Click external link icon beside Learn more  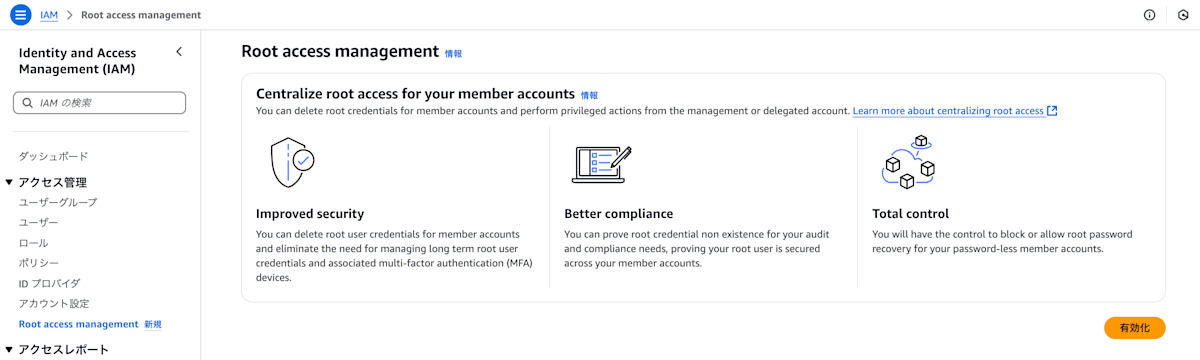(1052, 111)
